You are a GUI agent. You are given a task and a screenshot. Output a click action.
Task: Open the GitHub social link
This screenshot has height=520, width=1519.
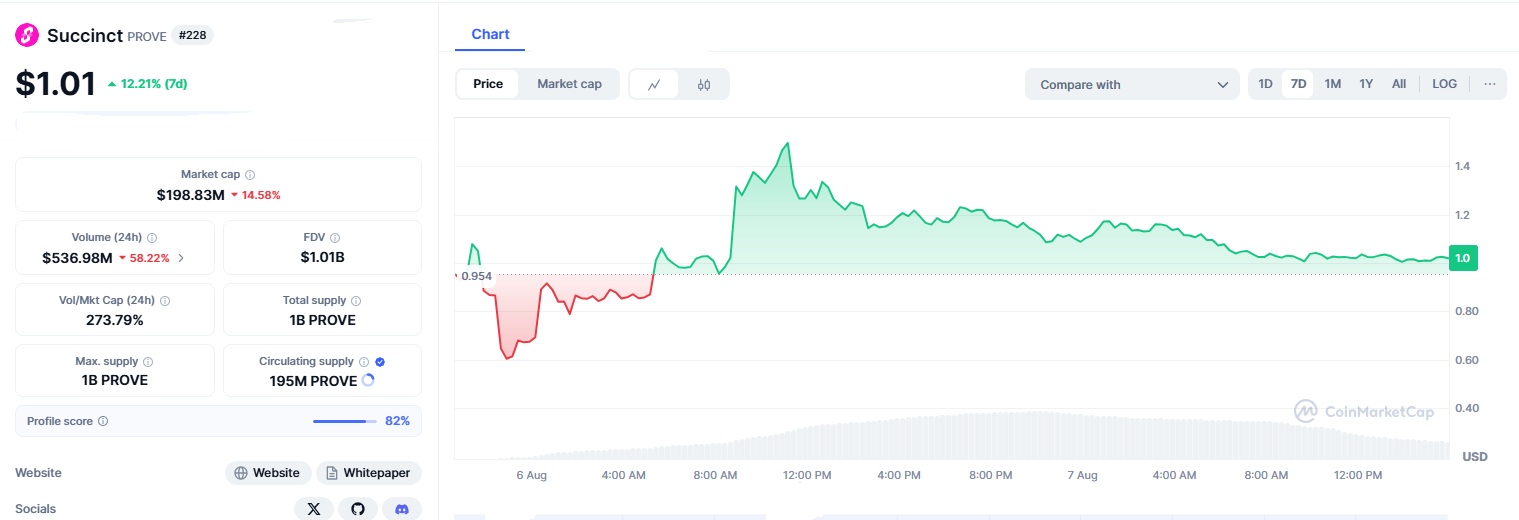pos(358,509)
